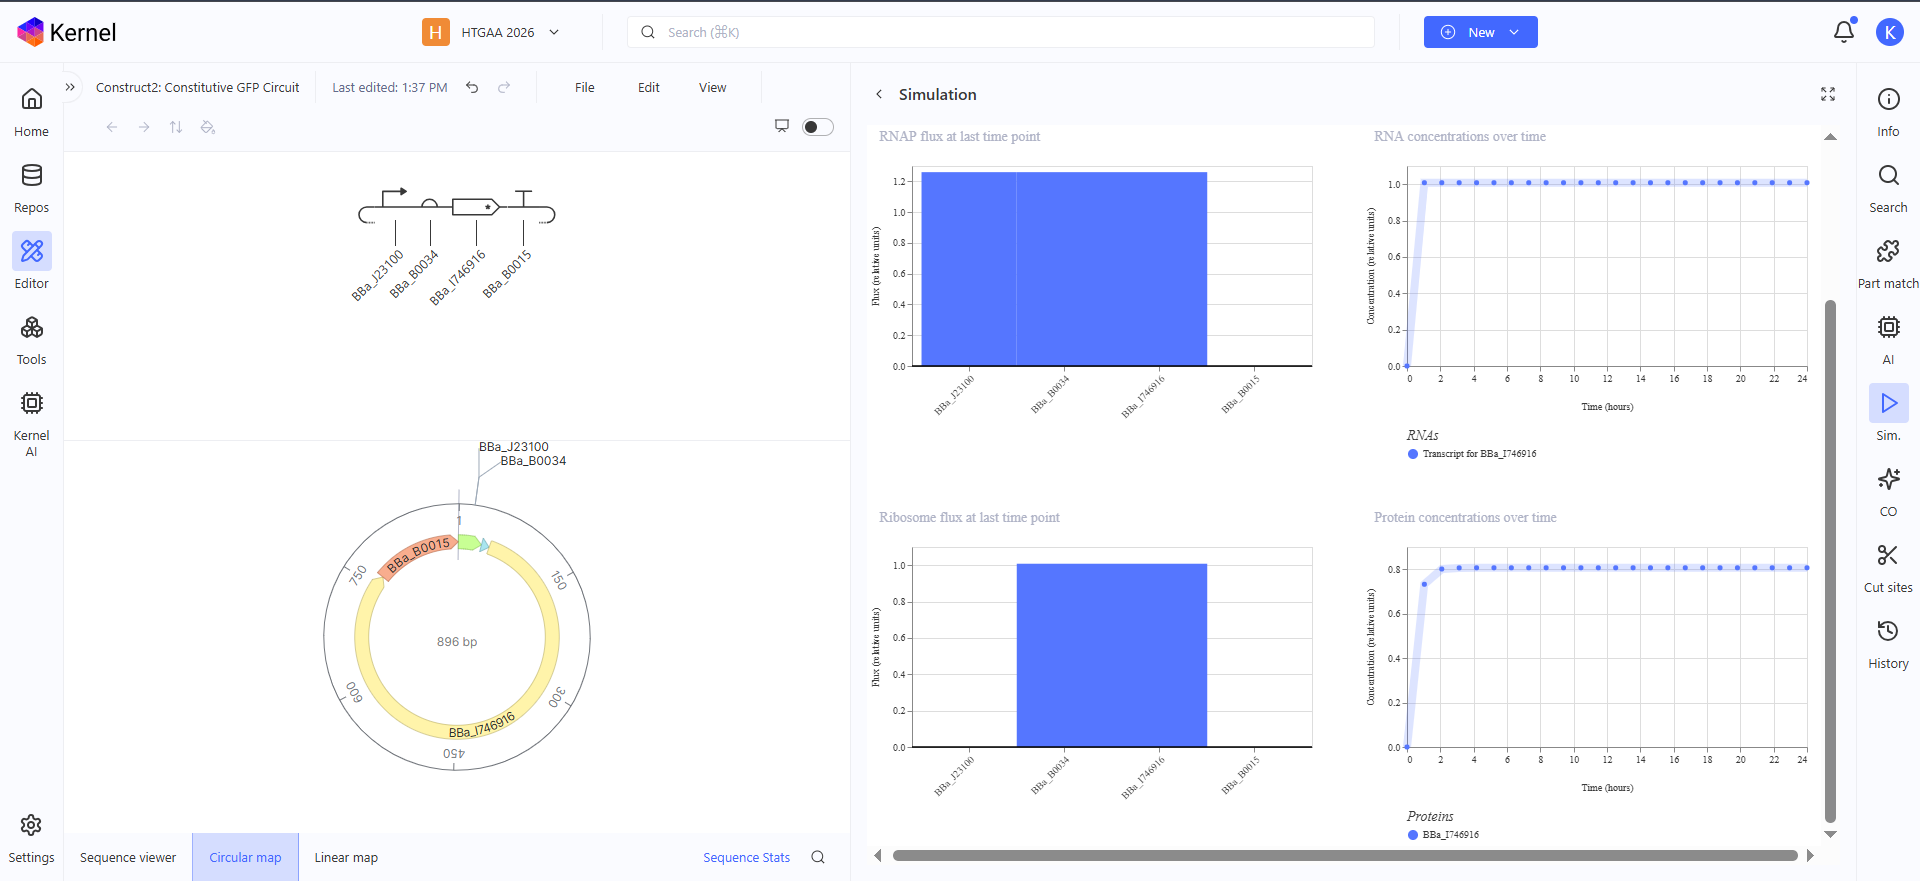Click the coding sequence glyph in SBOL diagram
The height and width of the screenshot is (881, 1920).
pos(476,207)
